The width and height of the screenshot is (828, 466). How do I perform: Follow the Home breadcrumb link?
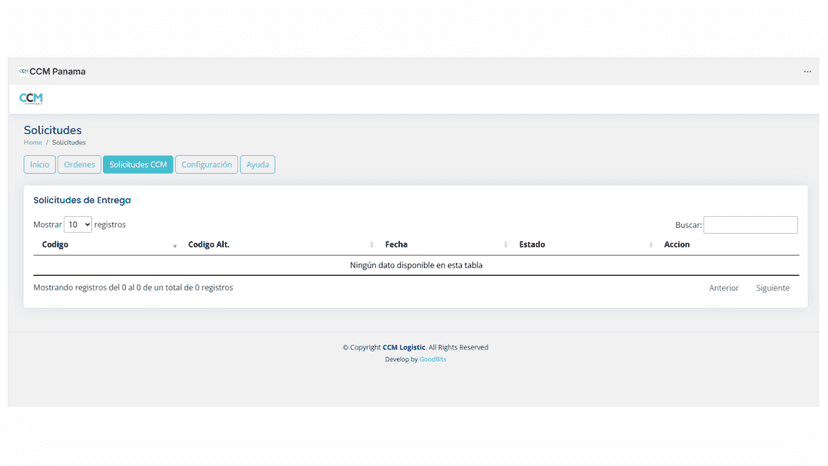click(33, 143)
